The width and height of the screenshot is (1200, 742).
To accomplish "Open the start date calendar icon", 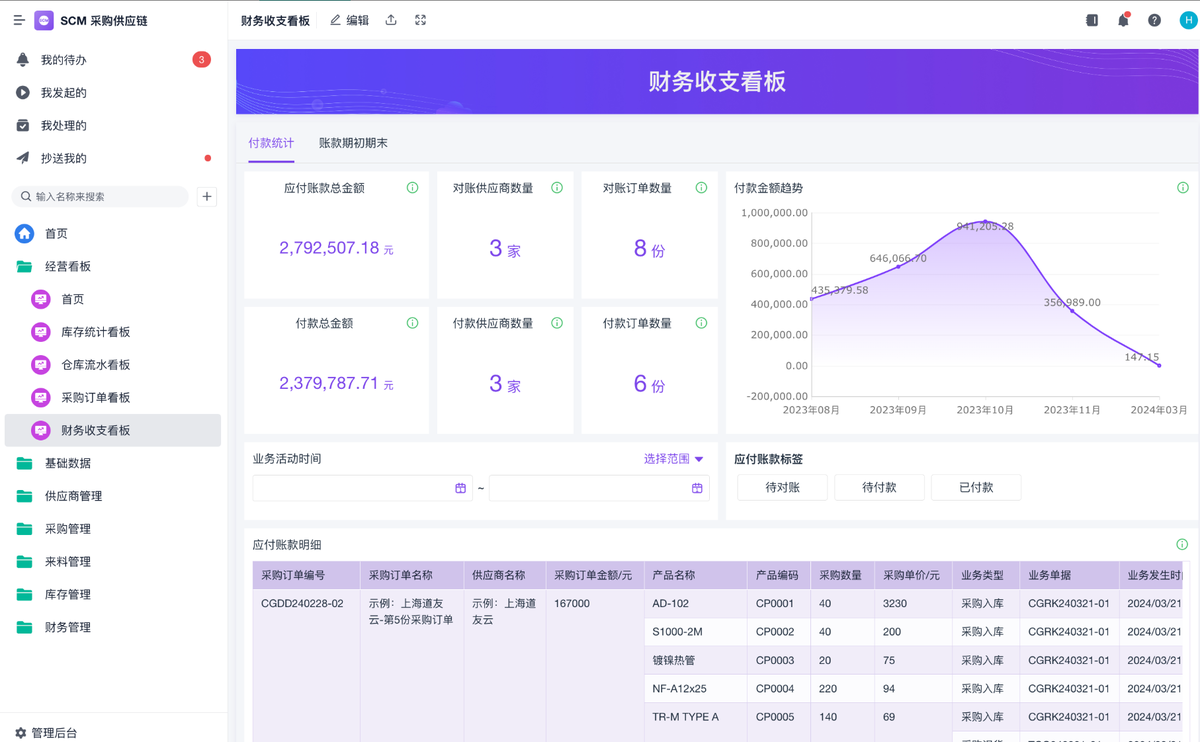I will coord(461,488).
